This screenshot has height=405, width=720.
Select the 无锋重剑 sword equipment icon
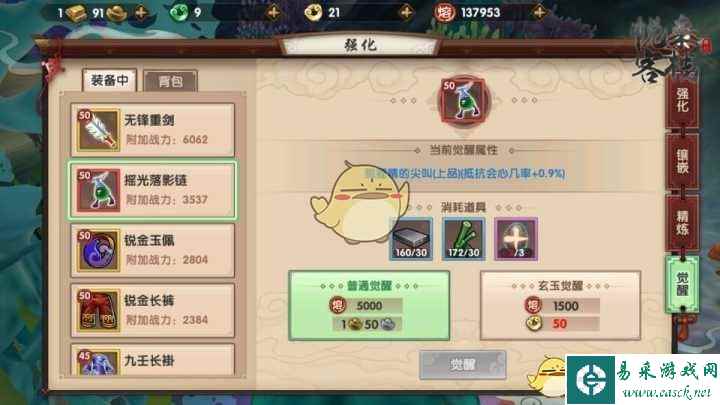coord(98,130)
